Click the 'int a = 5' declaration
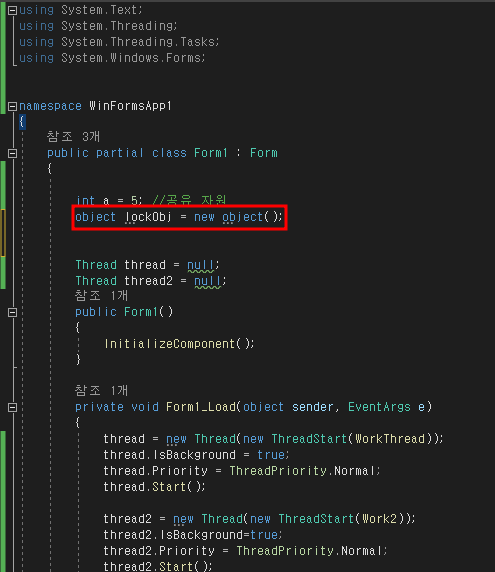This screenshot has height=572, width=495. click(x=109, y=201)
